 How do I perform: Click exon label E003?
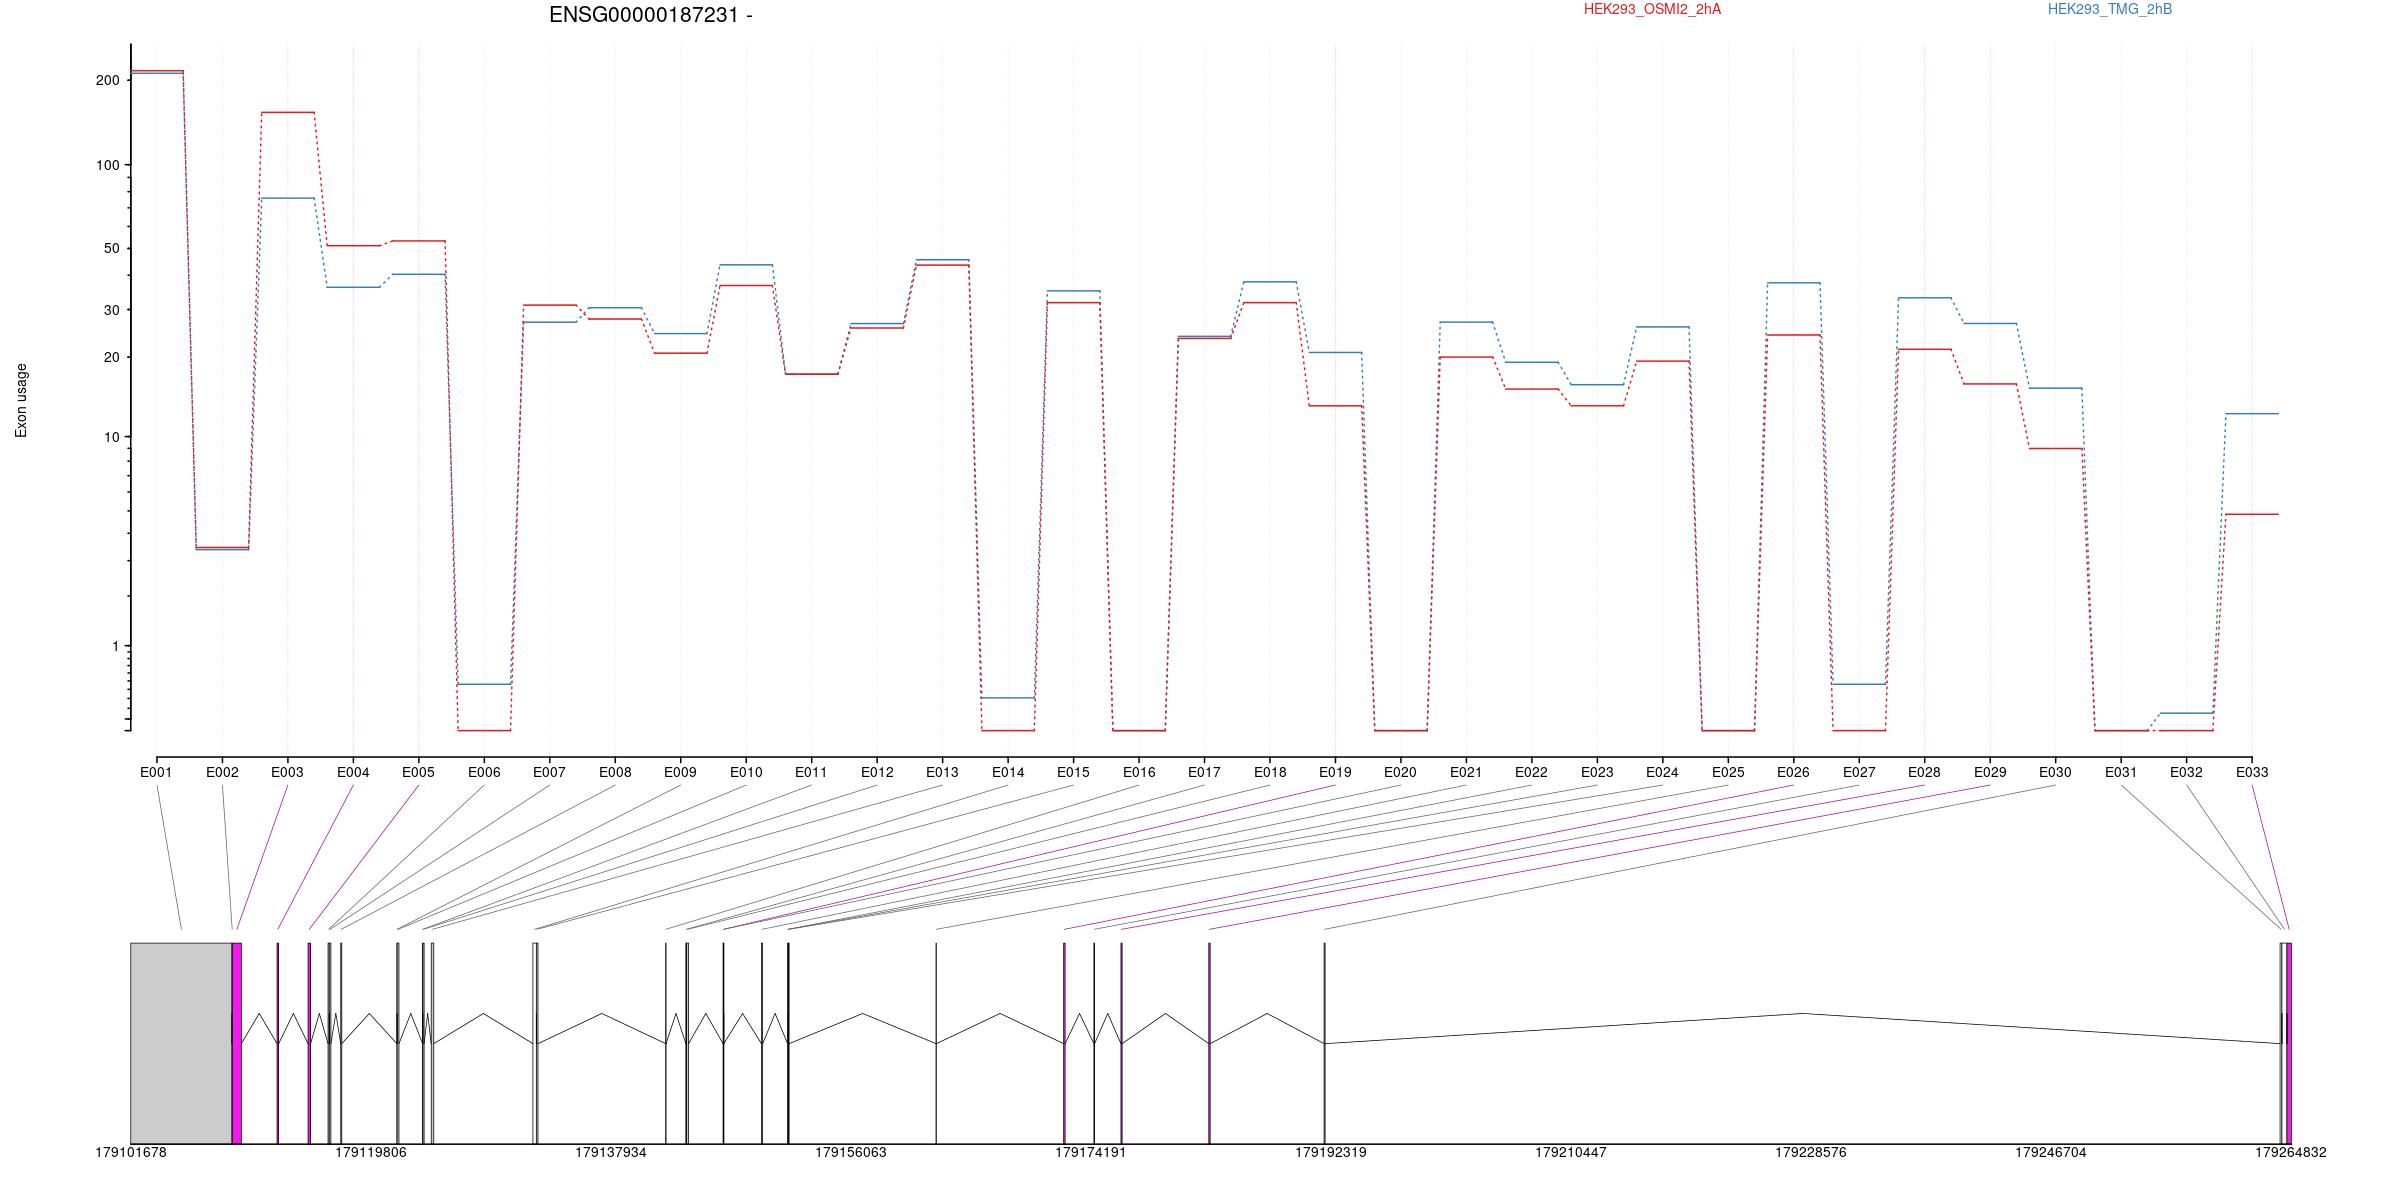(x=287, y=772)
